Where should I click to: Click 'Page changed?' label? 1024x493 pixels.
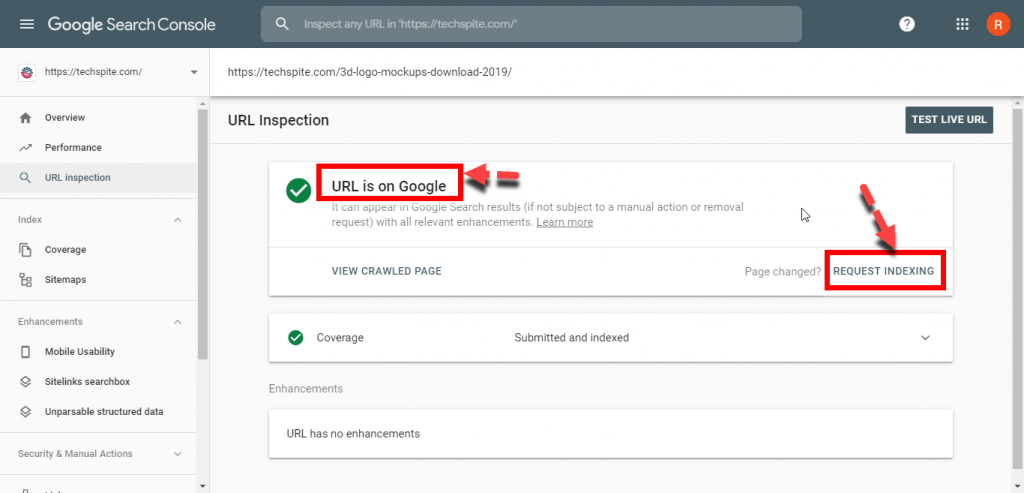pos(782,271)
